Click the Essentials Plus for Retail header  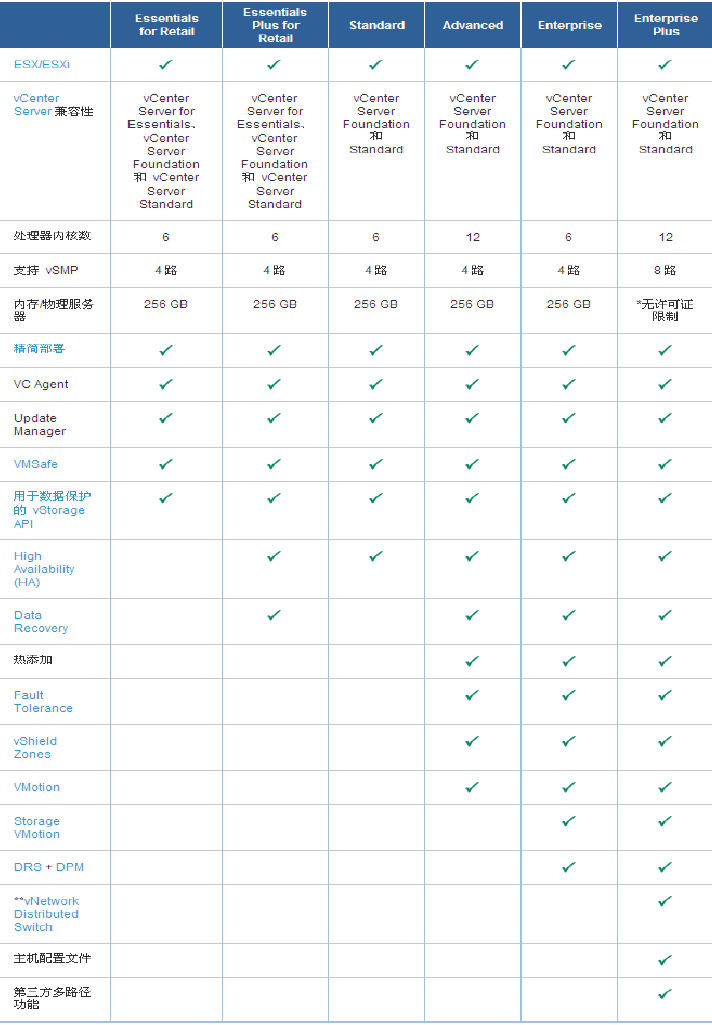point(275,25)
